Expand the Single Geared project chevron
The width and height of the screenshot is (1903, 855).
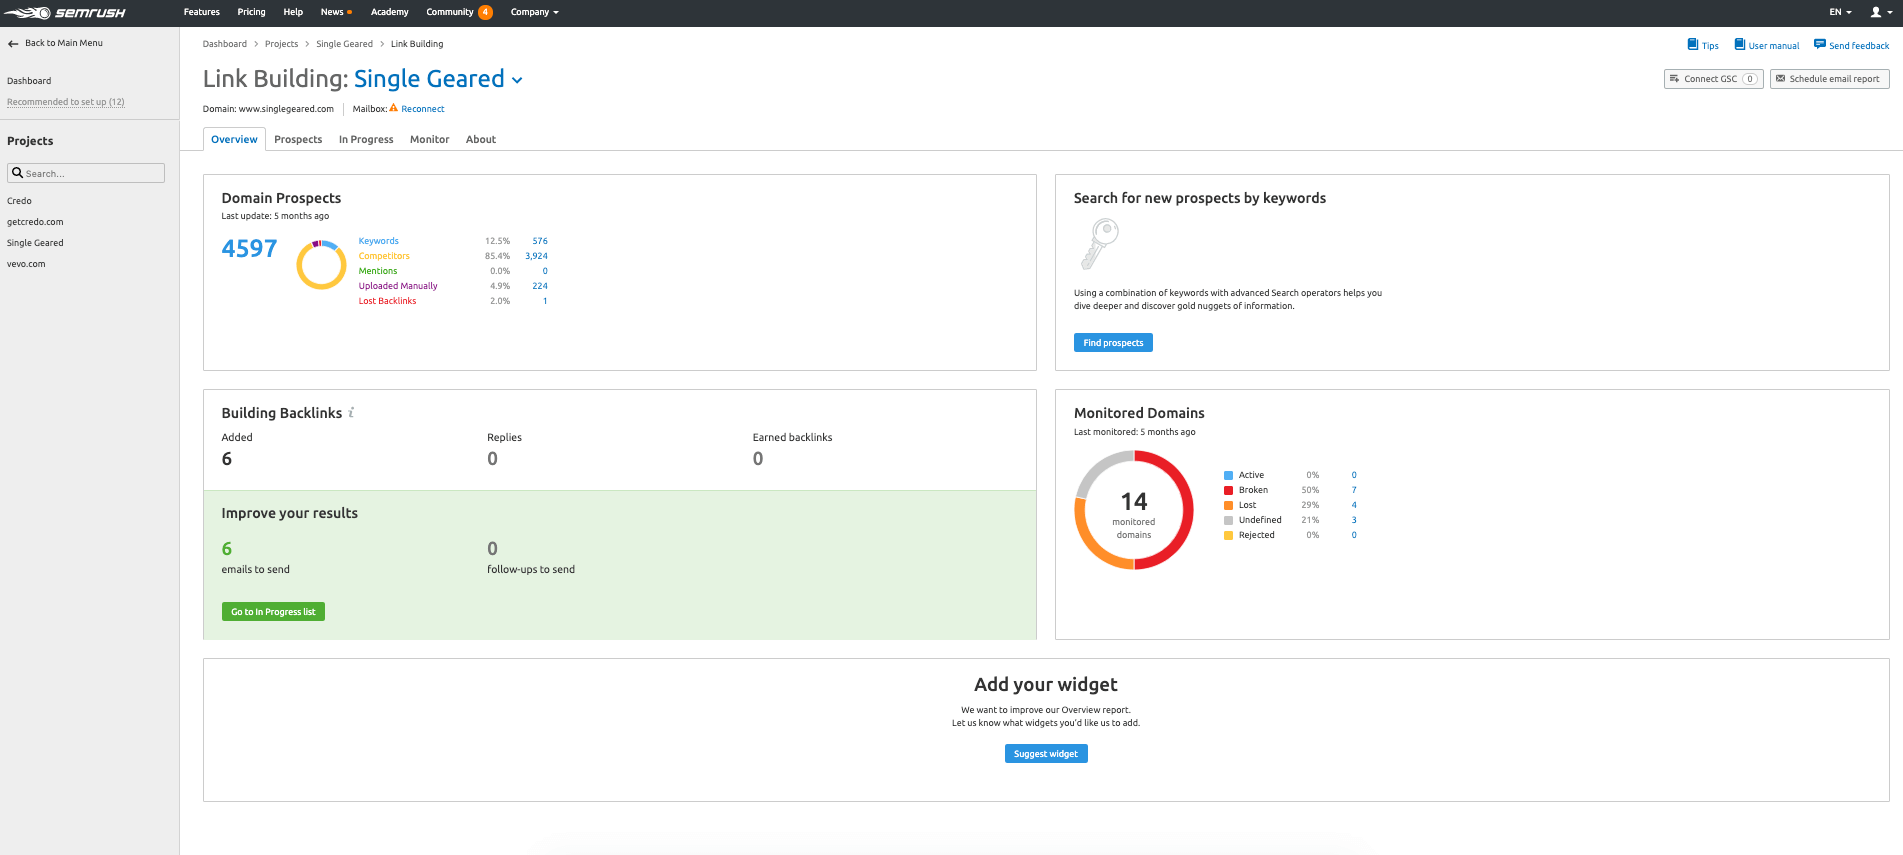(517, 80)
